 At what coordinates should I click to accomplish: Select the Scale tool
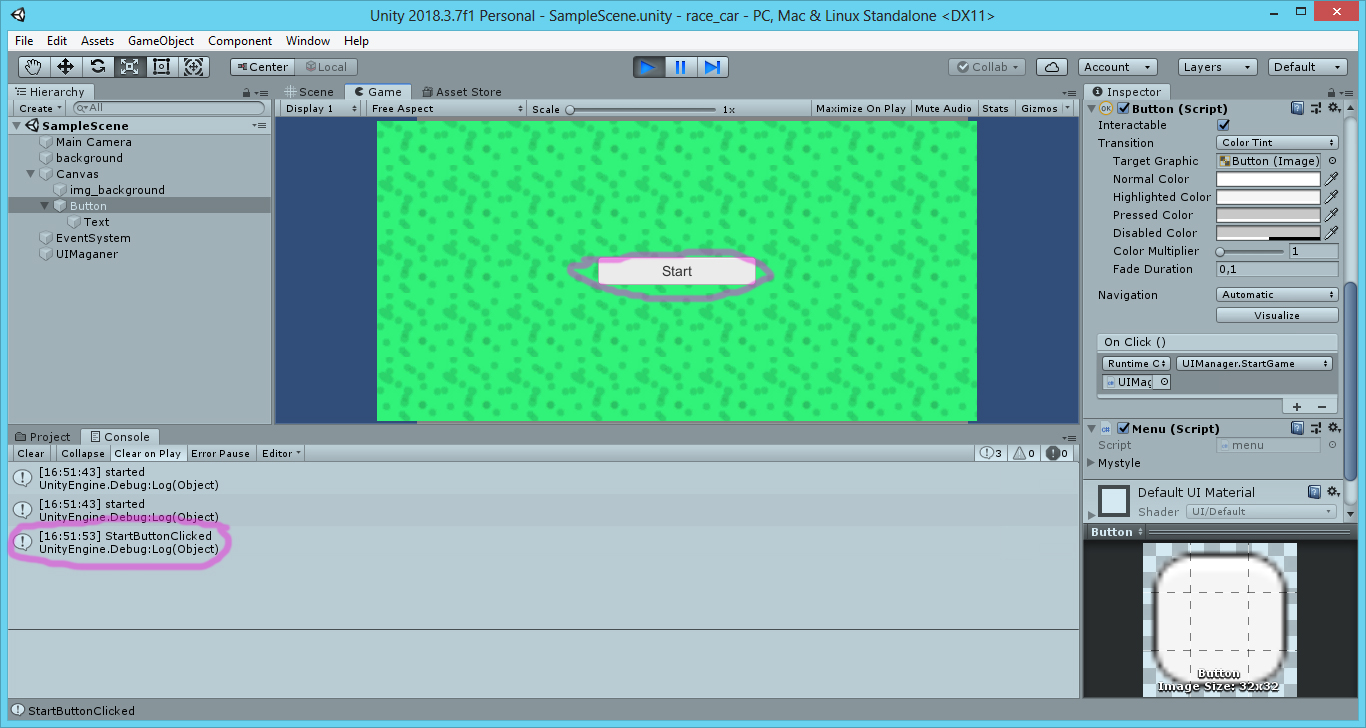point(130,67)
